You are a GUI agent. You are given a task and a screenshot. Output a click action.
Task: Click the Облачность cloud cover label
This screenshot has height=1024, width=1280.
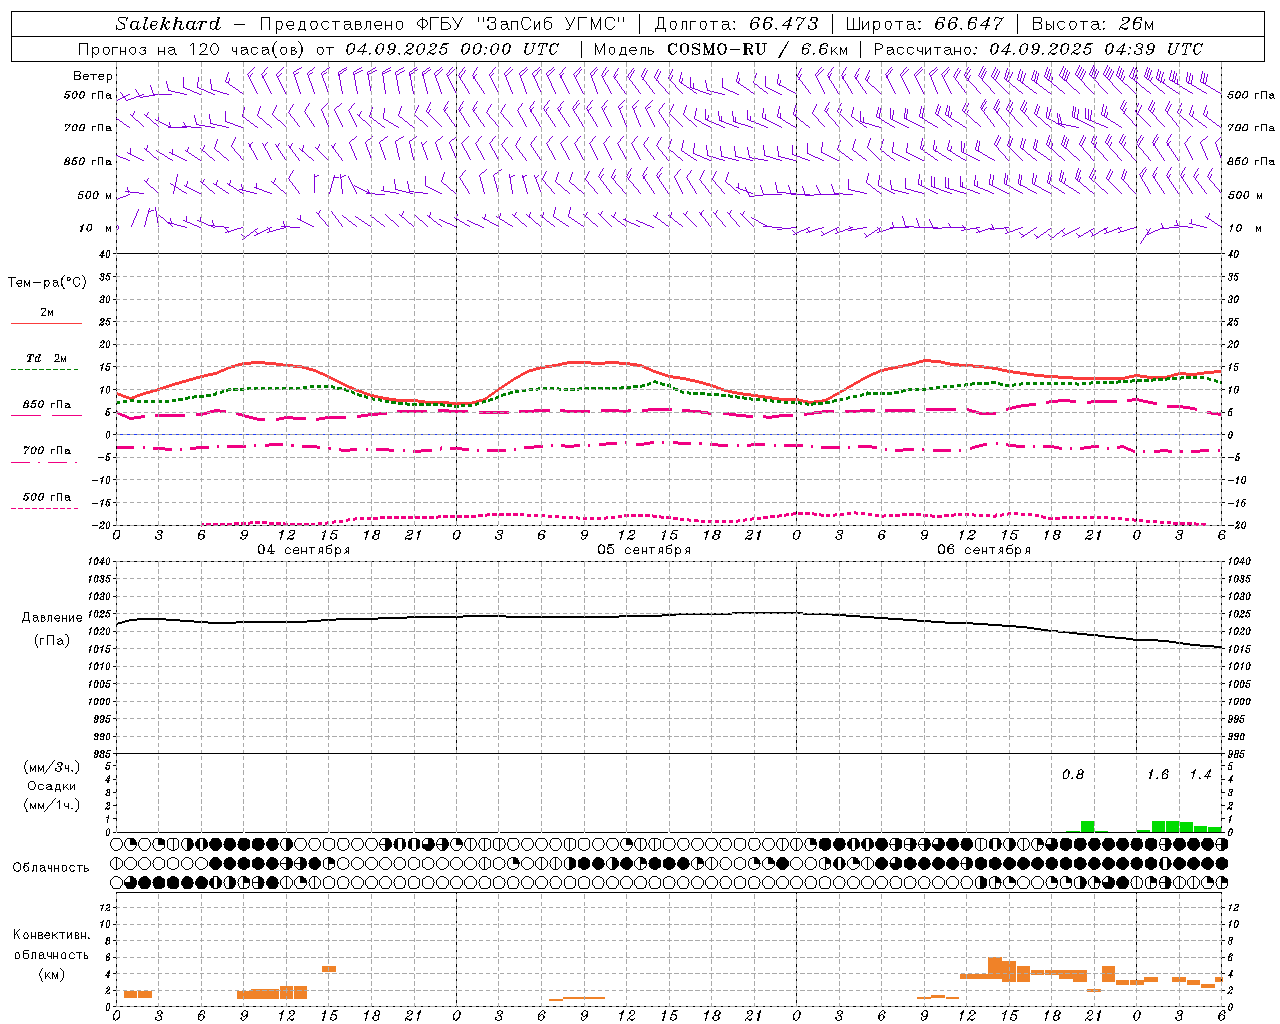click(51, 868)
